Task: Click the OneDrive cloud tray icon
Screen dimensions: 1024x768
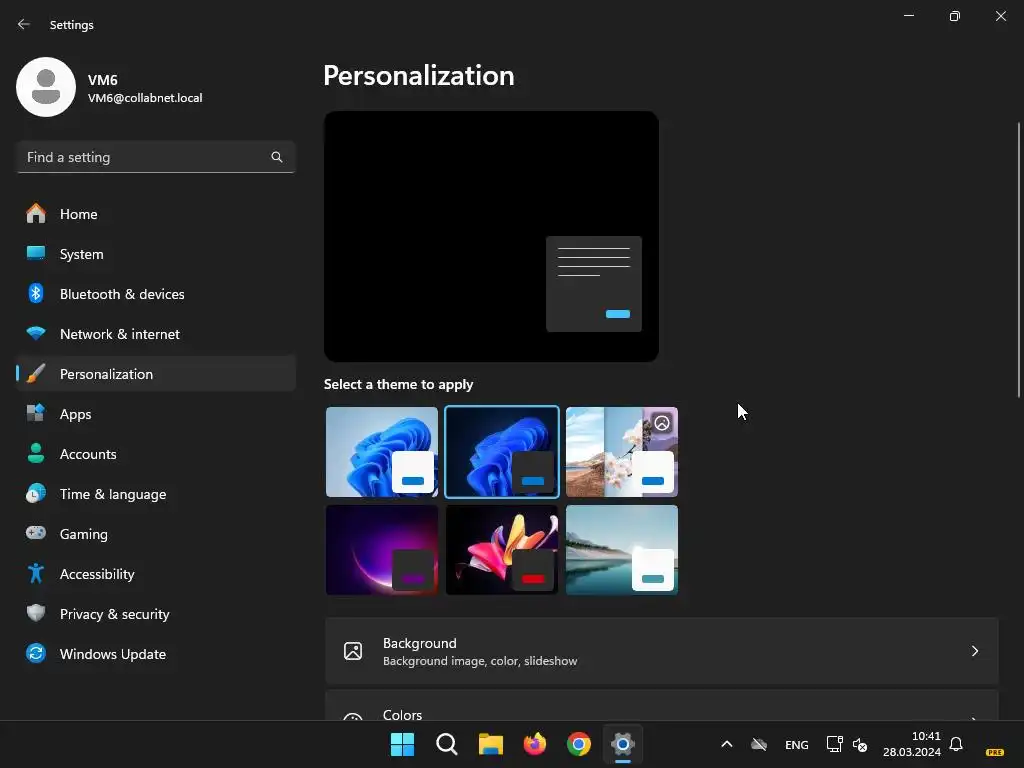Action: click(759, 744)
